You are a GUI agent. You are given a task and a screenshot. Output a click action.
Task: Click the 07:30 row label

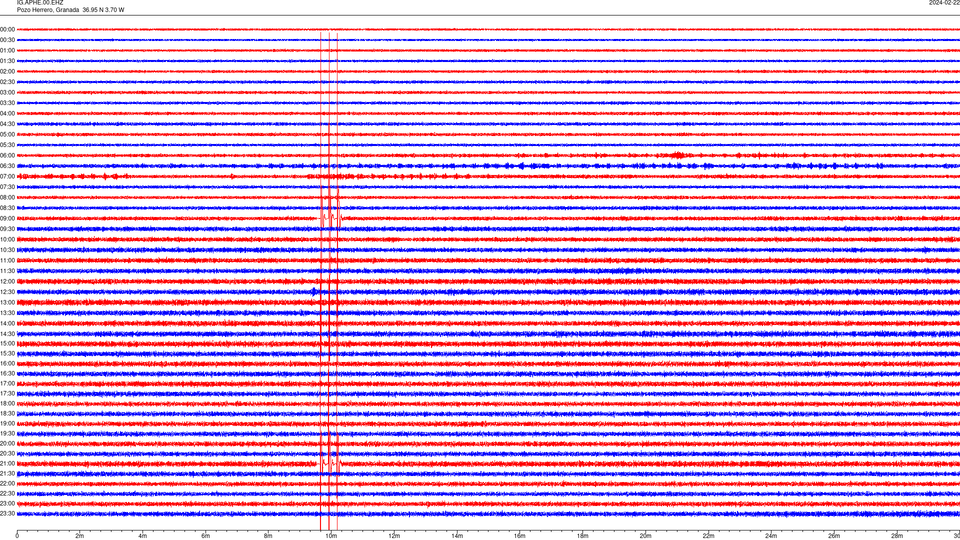[7, 187]
